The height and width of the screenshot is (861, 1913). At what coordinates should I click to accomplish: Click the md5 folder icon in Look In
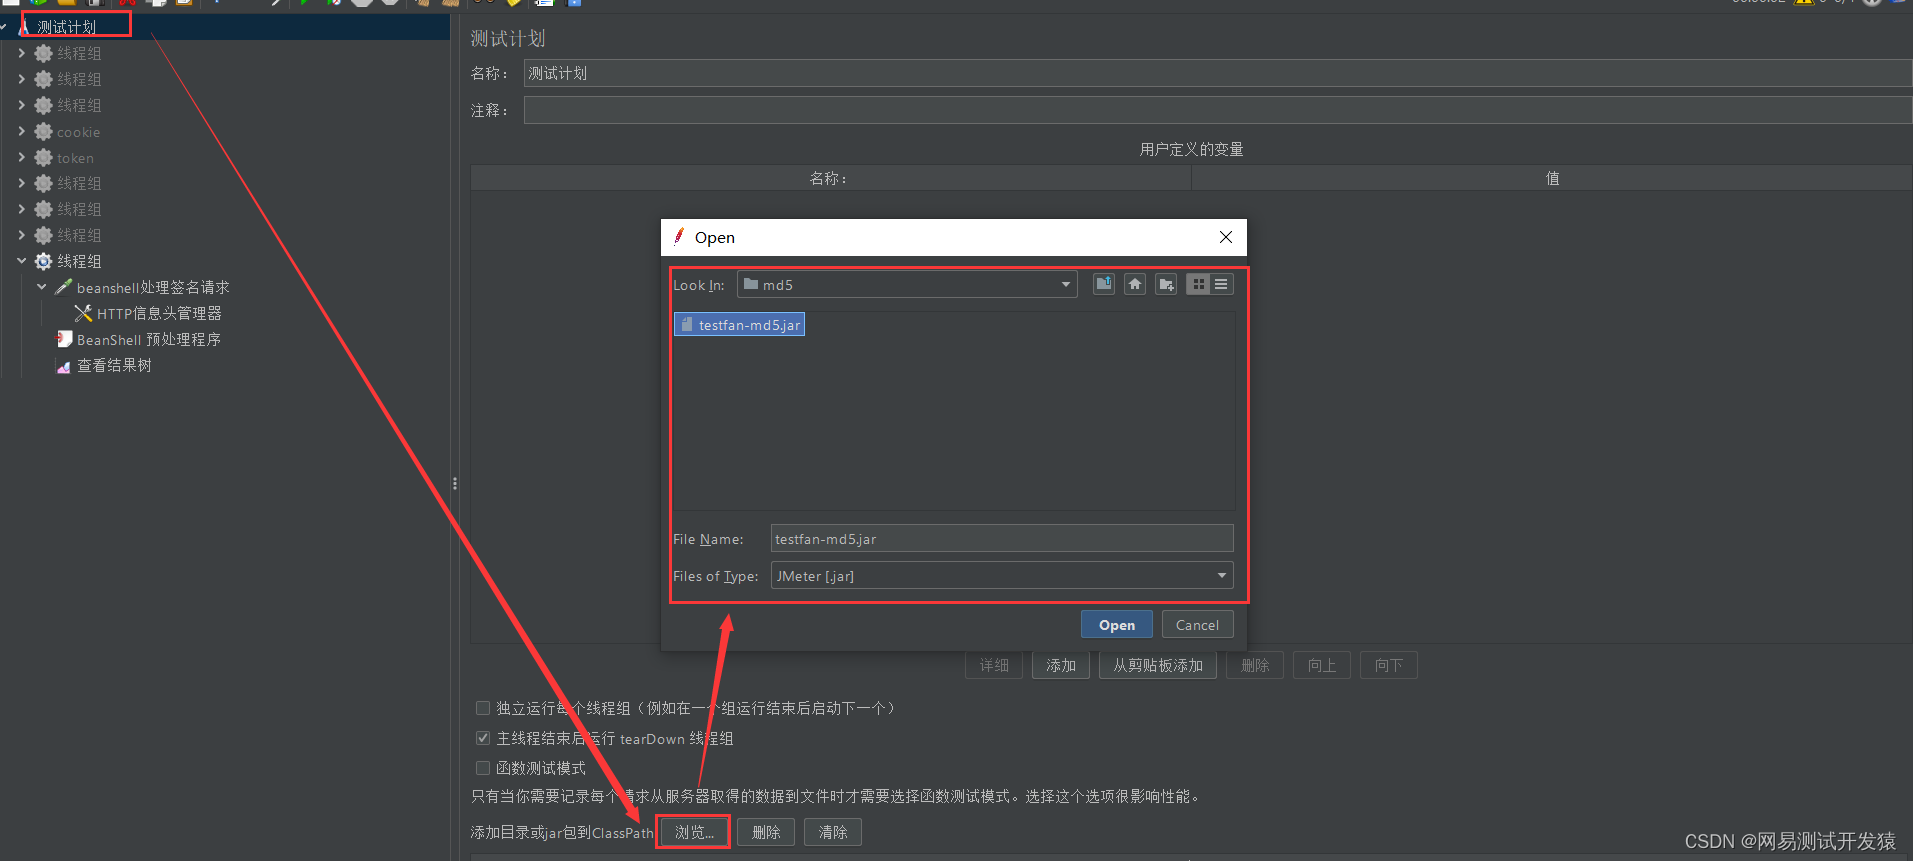click(751, 284)
